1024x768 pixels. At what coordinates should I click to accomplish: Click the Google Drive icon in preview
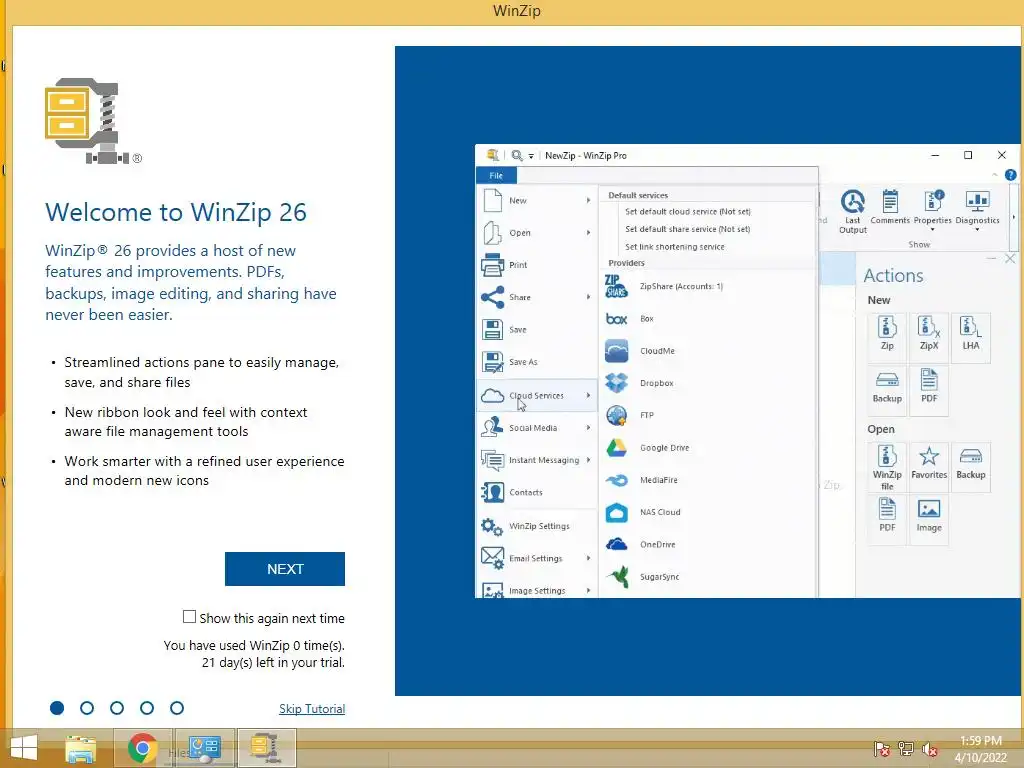point(616,447)
